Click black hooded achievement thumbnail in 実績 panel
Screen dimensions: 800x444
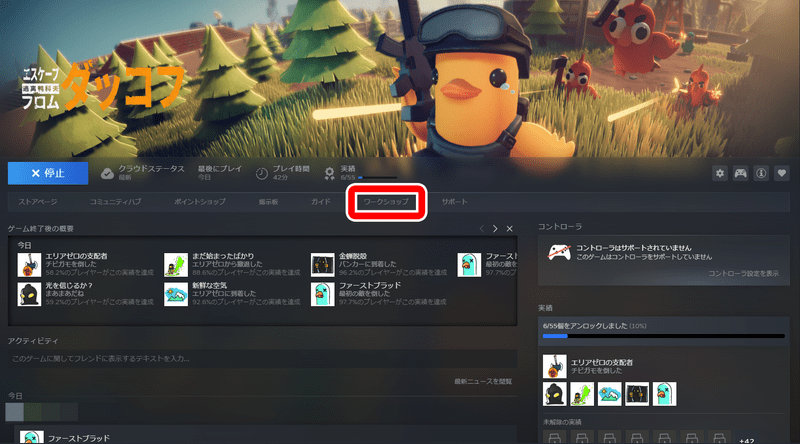[555, 394]
